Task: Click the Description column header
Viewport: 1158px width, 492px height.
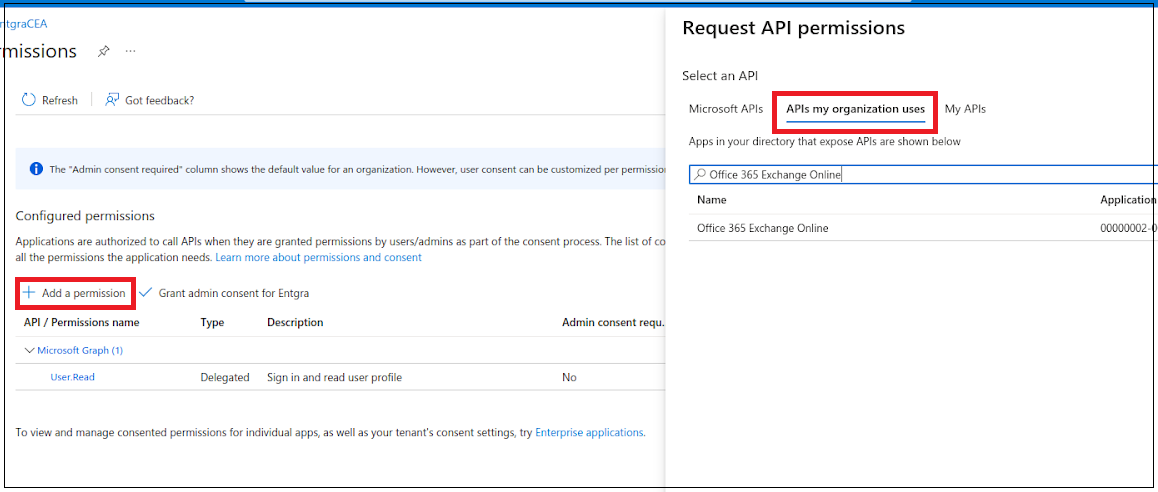Action: pyautogui.click(x=295, y=322)
